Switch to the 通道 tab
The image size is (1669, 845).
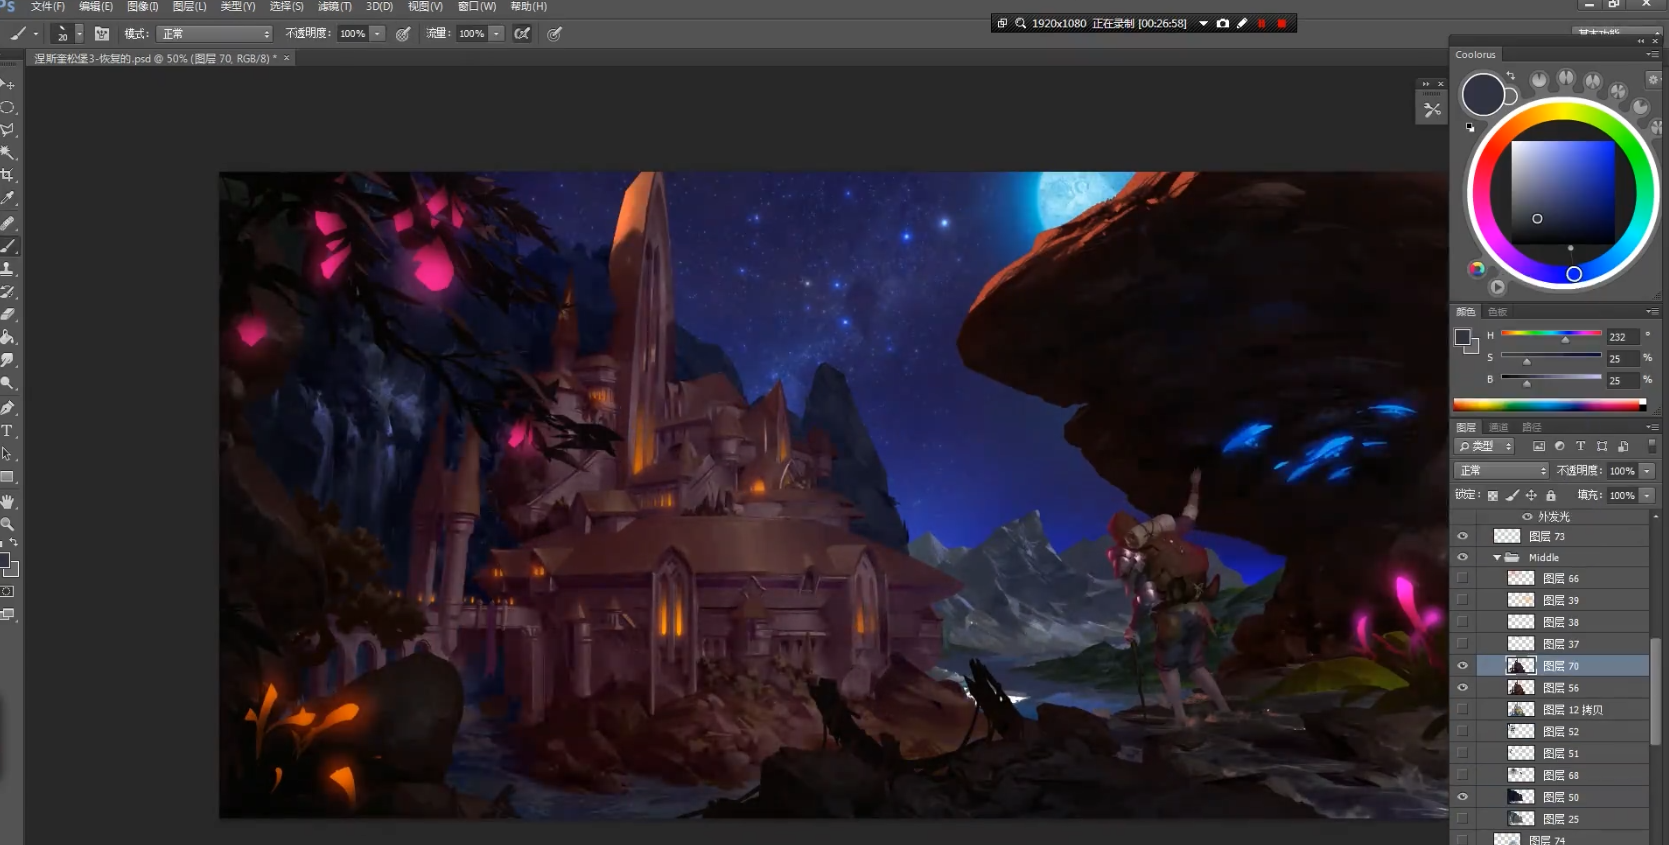[x=1498, y=427]
